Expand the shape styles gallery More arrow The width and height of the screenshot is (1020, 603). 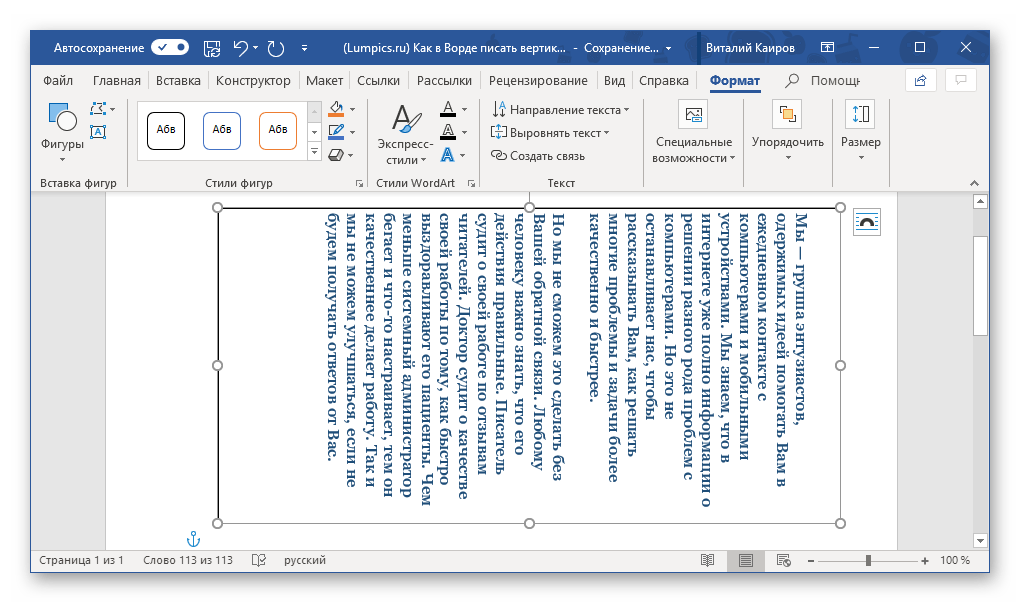314,152
